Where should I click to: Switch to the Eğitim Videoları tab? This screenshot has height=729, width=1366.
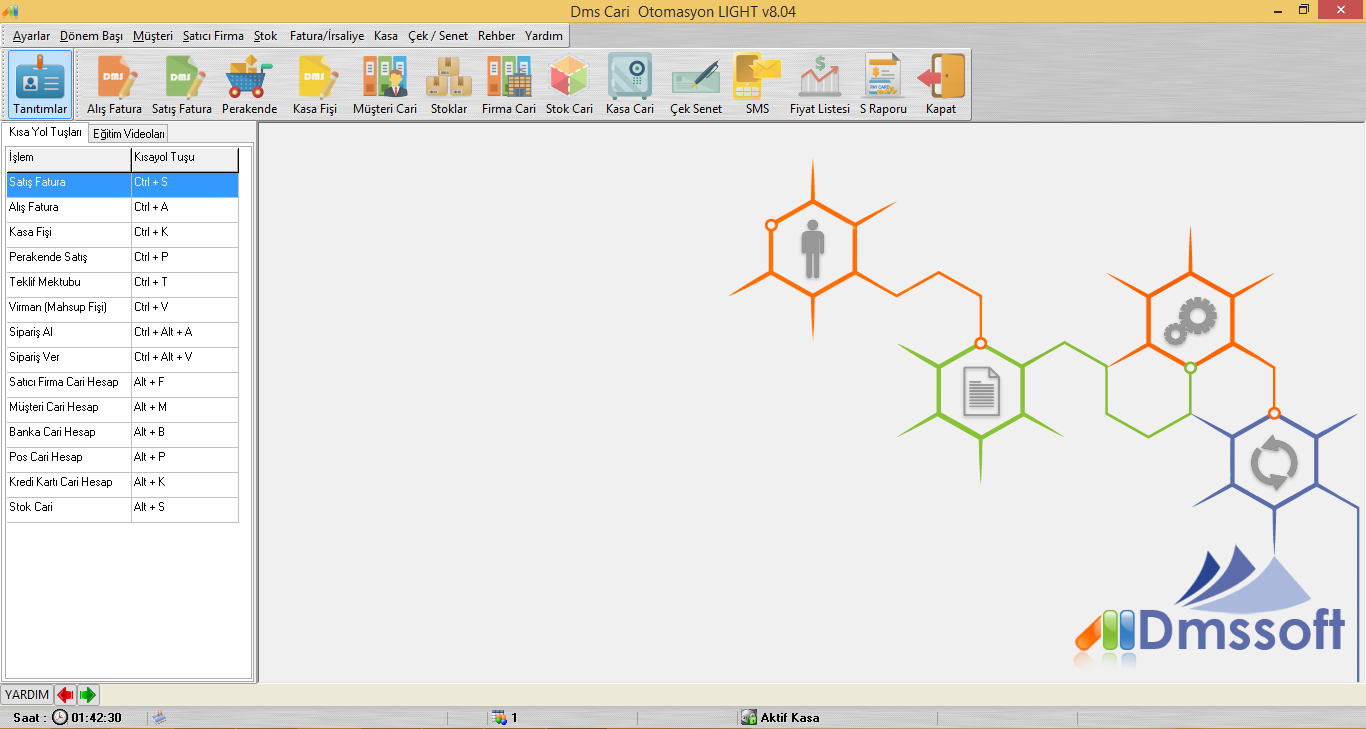pos(129,134)
